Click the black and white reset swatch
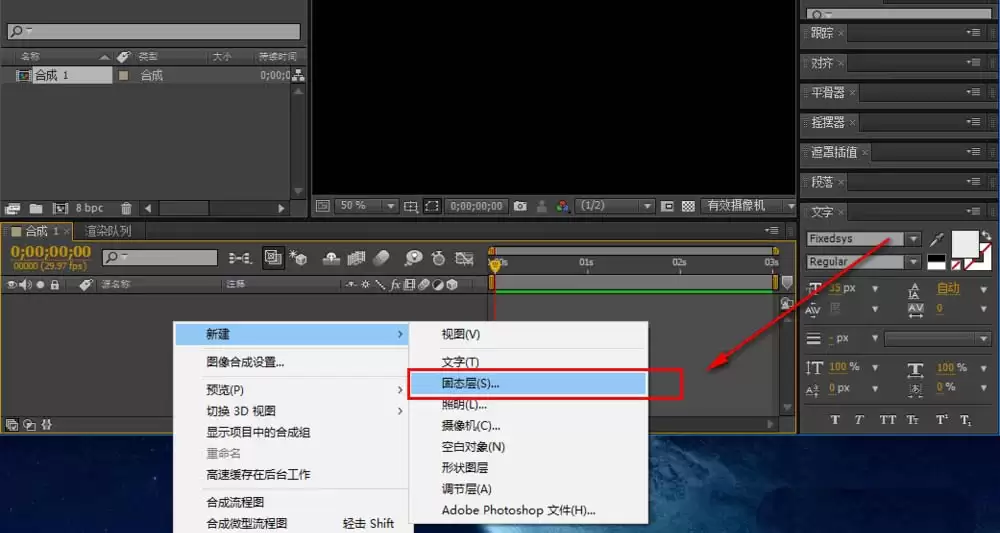1000x533 pixels. pyautogui.click(x=936, y=262)
